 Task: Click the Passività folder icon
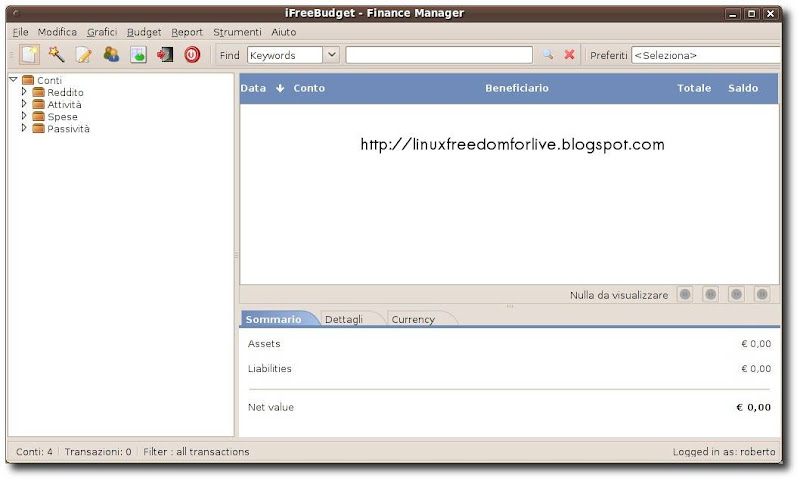click(38, 129)
